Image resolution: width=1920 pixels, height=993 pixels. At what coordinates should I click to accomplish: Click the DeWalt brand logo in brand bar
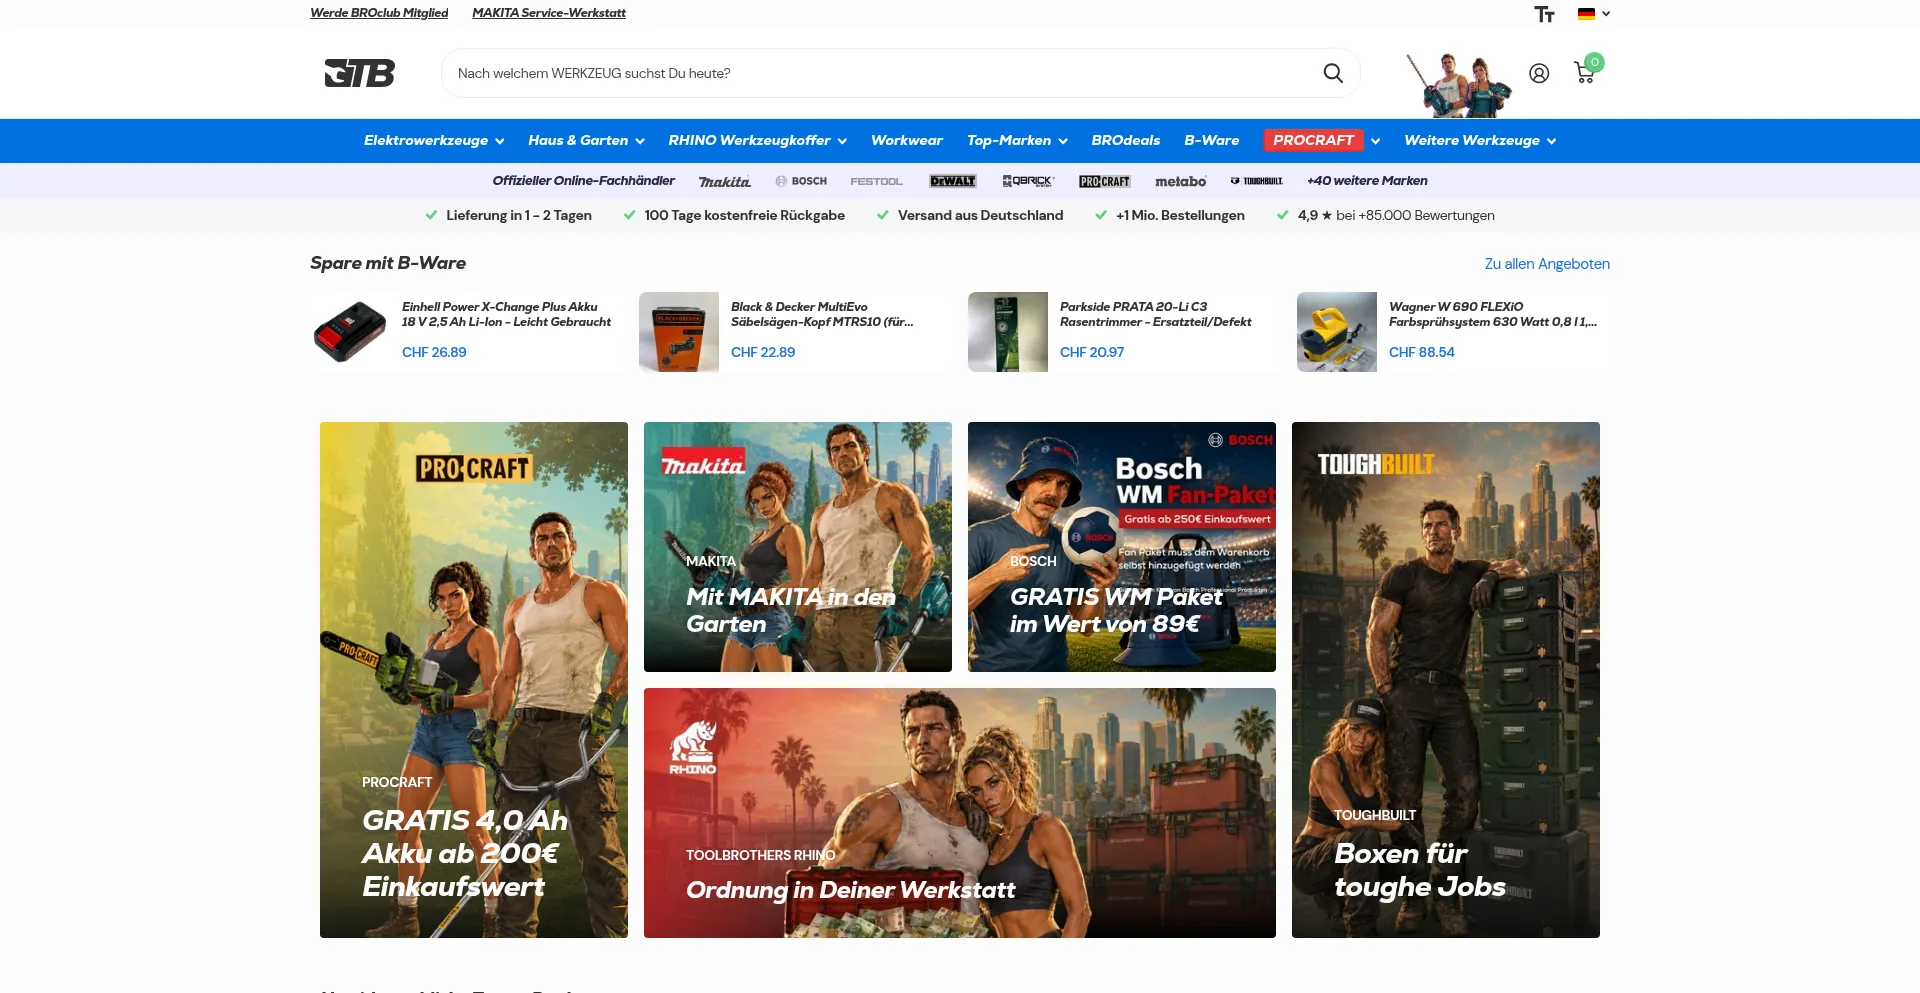tap(952, 181)
